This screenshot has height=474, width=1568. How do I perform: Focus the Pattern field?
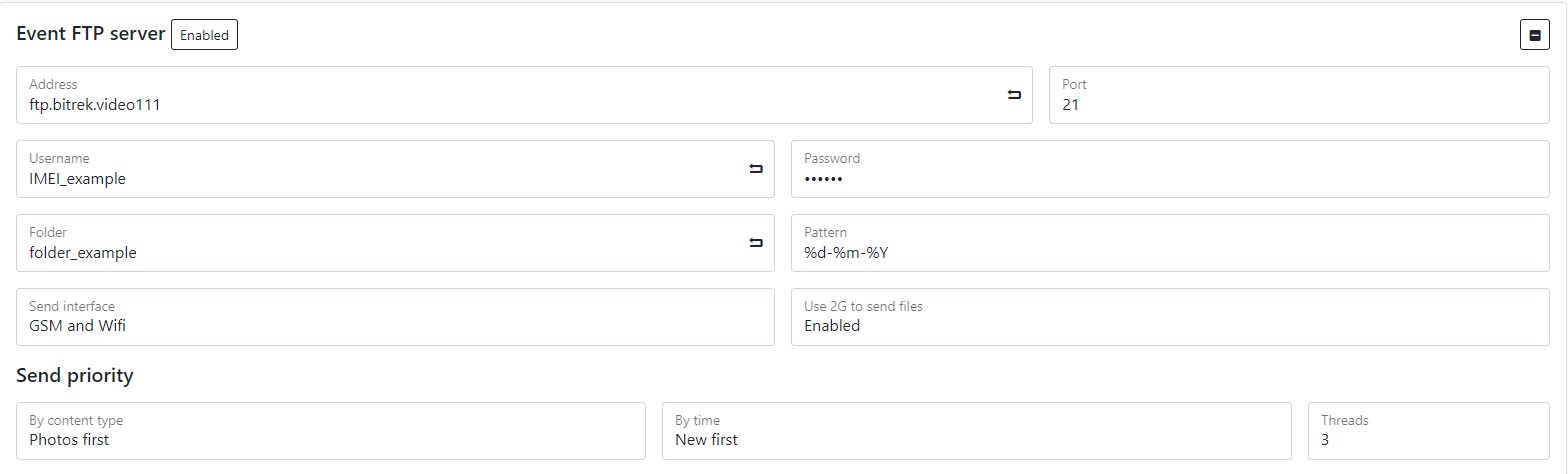coord(1169,252)
